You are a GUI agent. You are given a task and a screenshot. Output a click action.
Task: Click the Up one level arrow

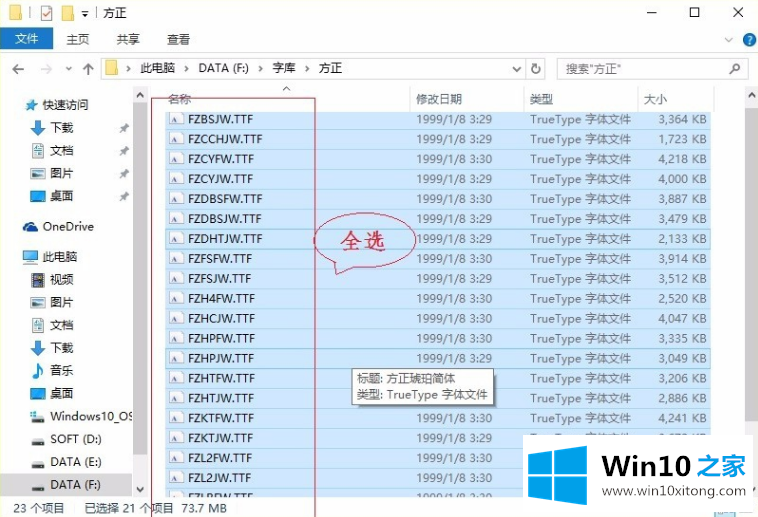(x=88, y=69)
